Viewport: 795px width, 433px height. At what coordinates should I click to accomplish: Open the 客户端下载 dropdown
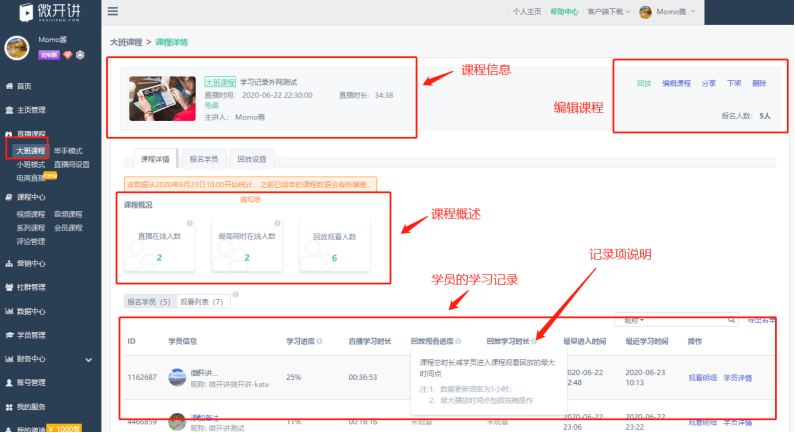click(609, 12)
